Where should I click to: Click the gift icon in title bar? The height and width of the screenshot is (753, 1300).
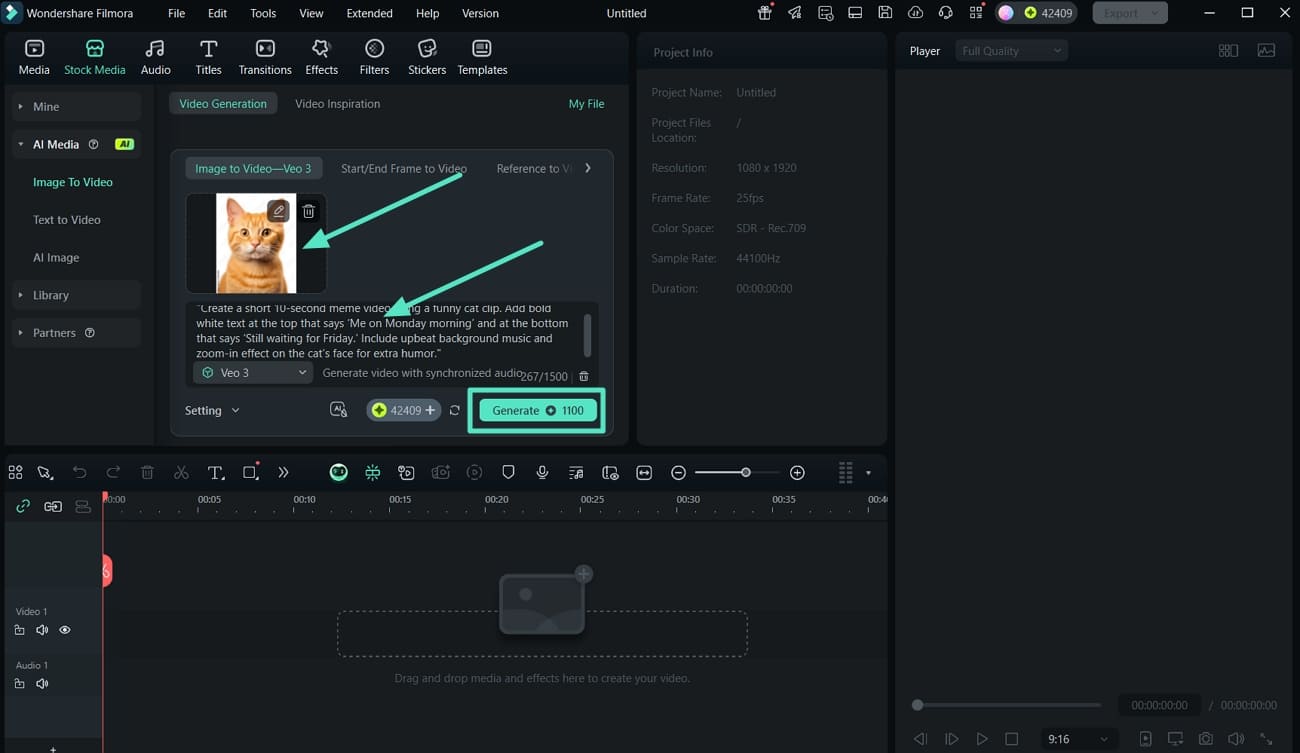(765, 13)
